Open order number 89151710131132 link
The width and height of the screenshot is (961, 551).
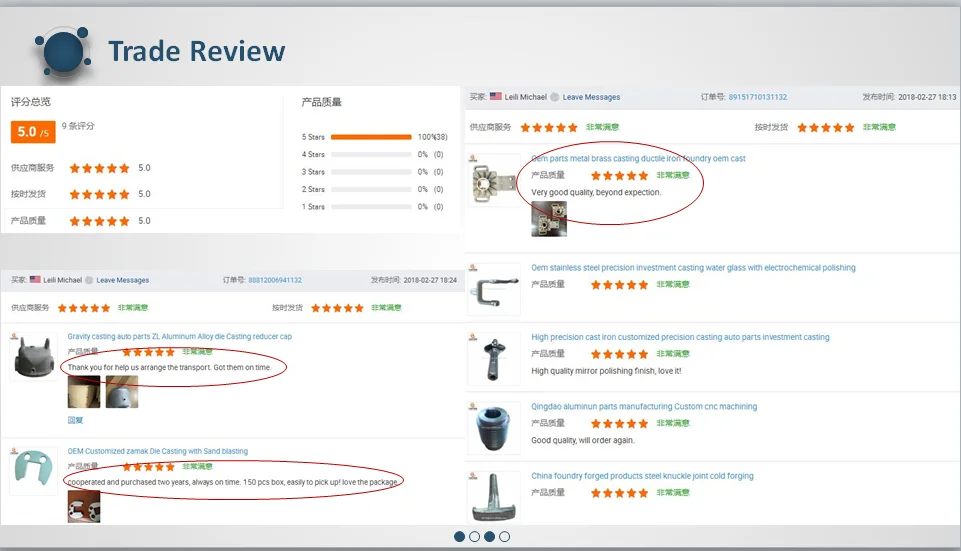point(758,97)
